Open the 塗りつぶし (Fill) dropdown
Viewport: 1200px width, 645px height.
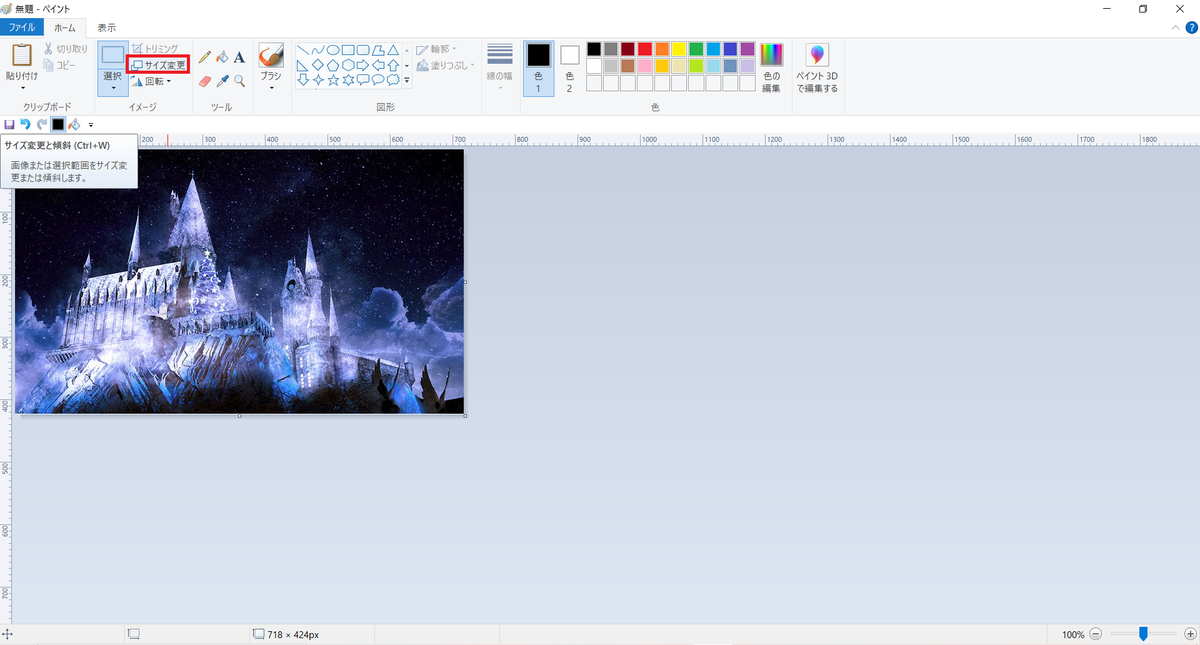tap(443, 65)
